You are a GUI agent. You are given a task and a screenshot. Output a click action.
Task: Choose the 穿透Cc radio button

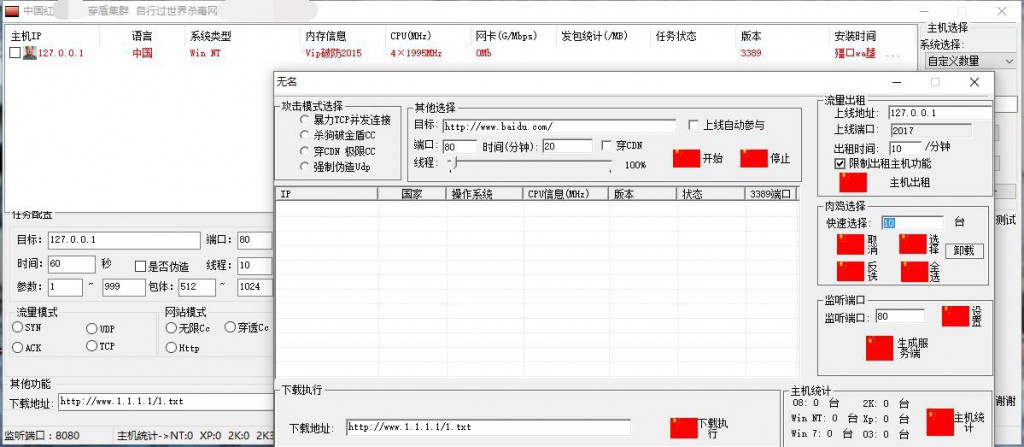coord(230,327)
